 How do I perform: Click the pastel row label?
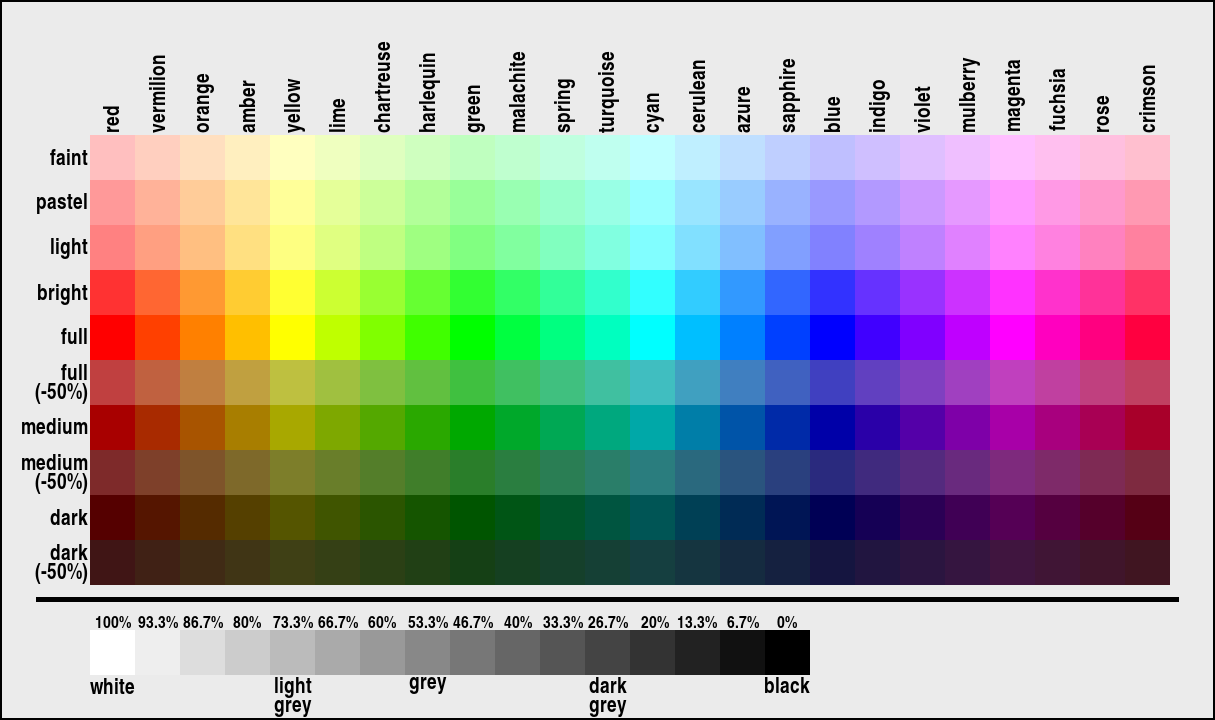tap(62, 202)
